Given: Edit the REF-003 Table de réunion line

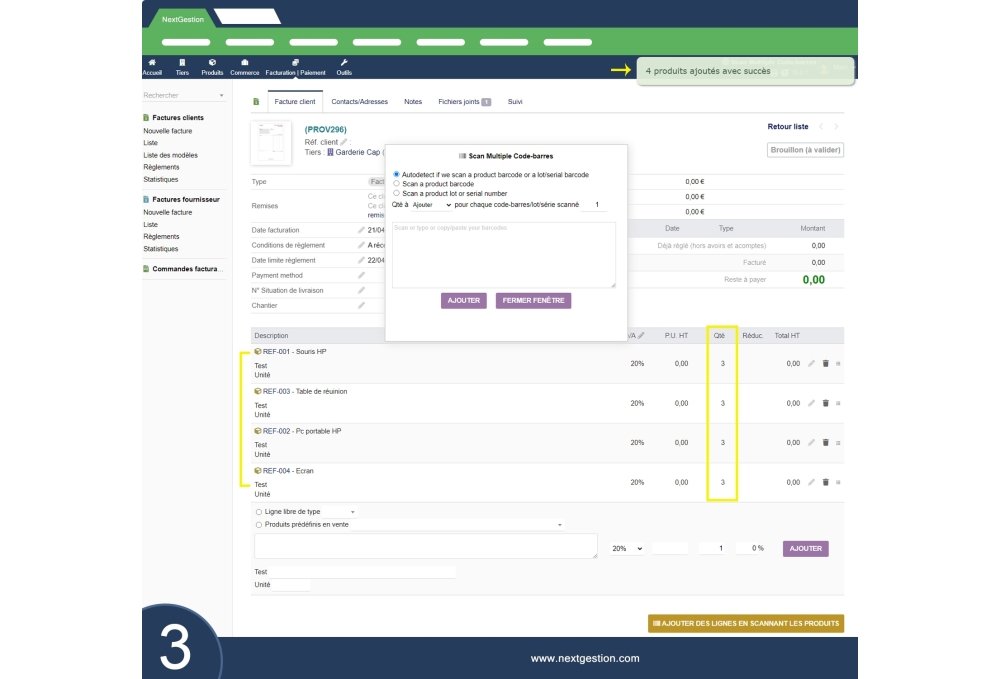Looking at the screenshot, I should (x=811, y=403).
